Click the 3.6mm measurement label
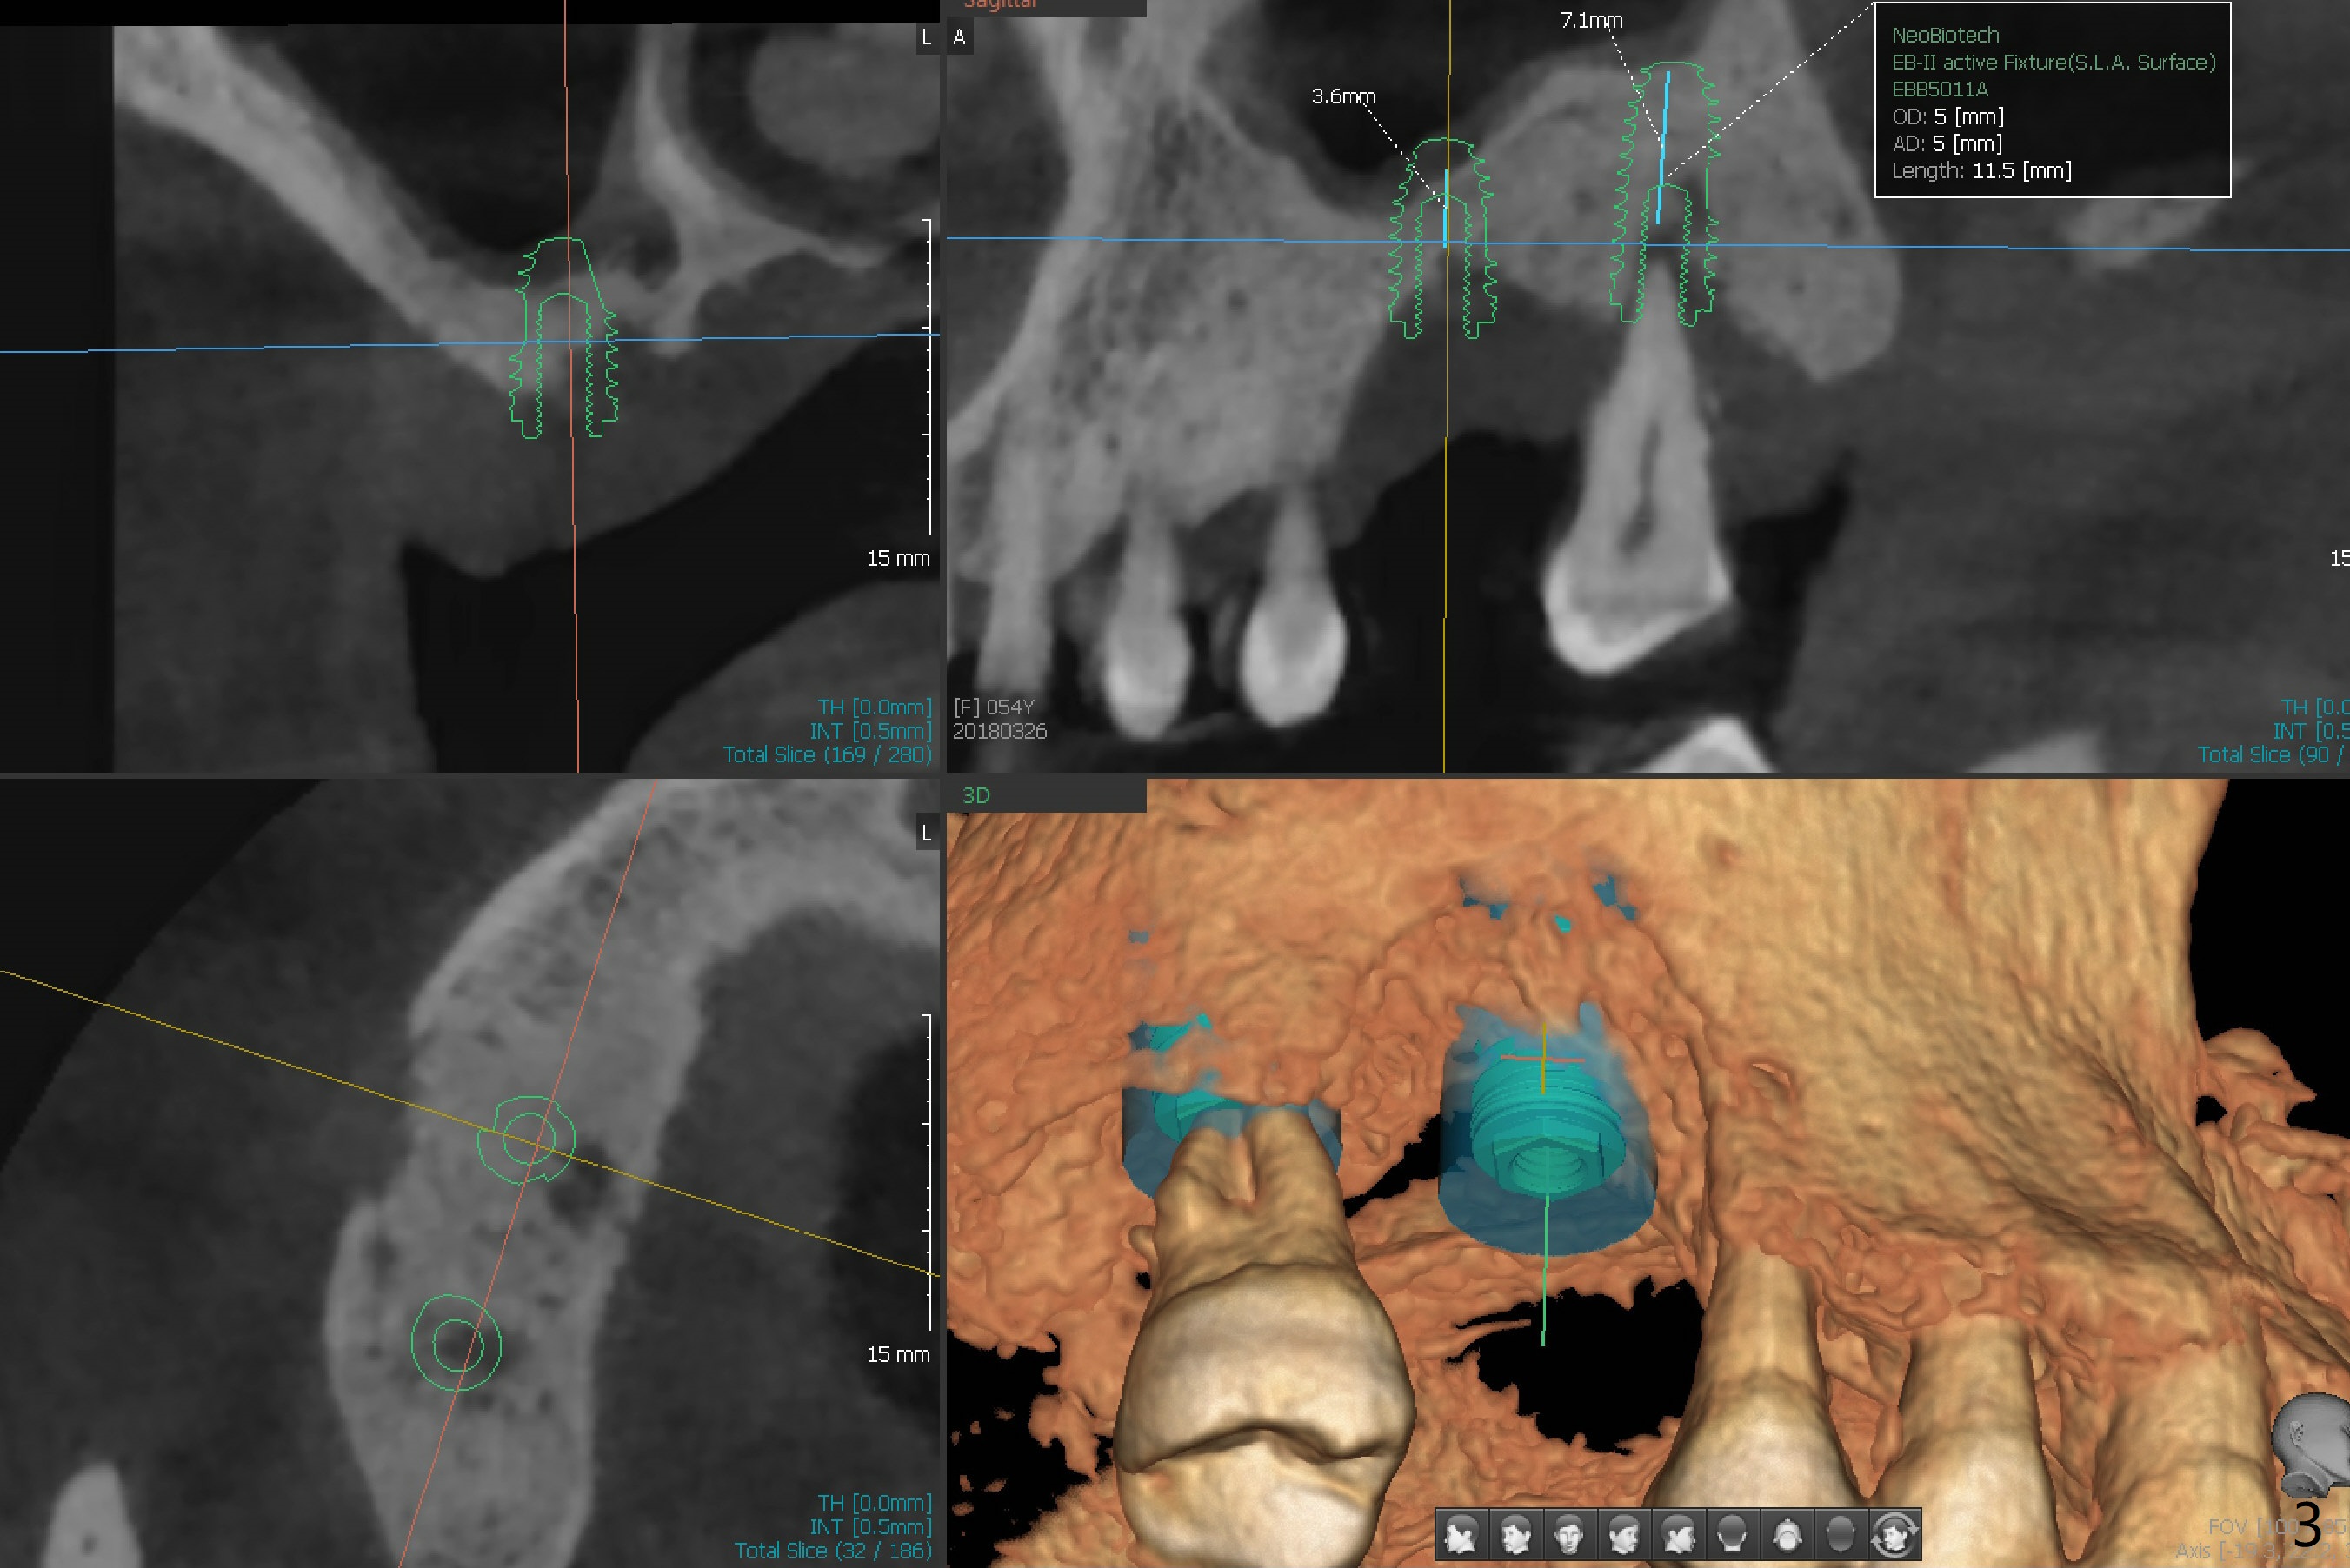 [x=1343, y=96]
